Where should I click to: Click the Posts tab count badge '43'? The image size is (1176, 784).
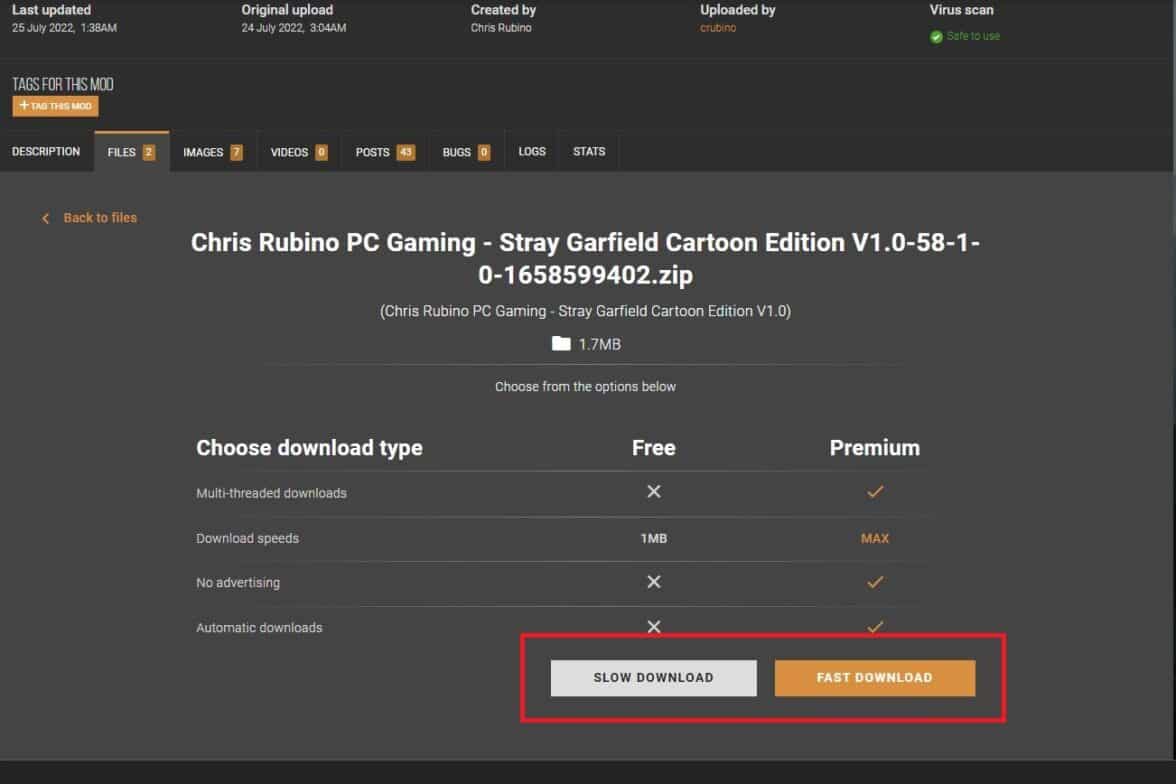[x=406, y=152]
